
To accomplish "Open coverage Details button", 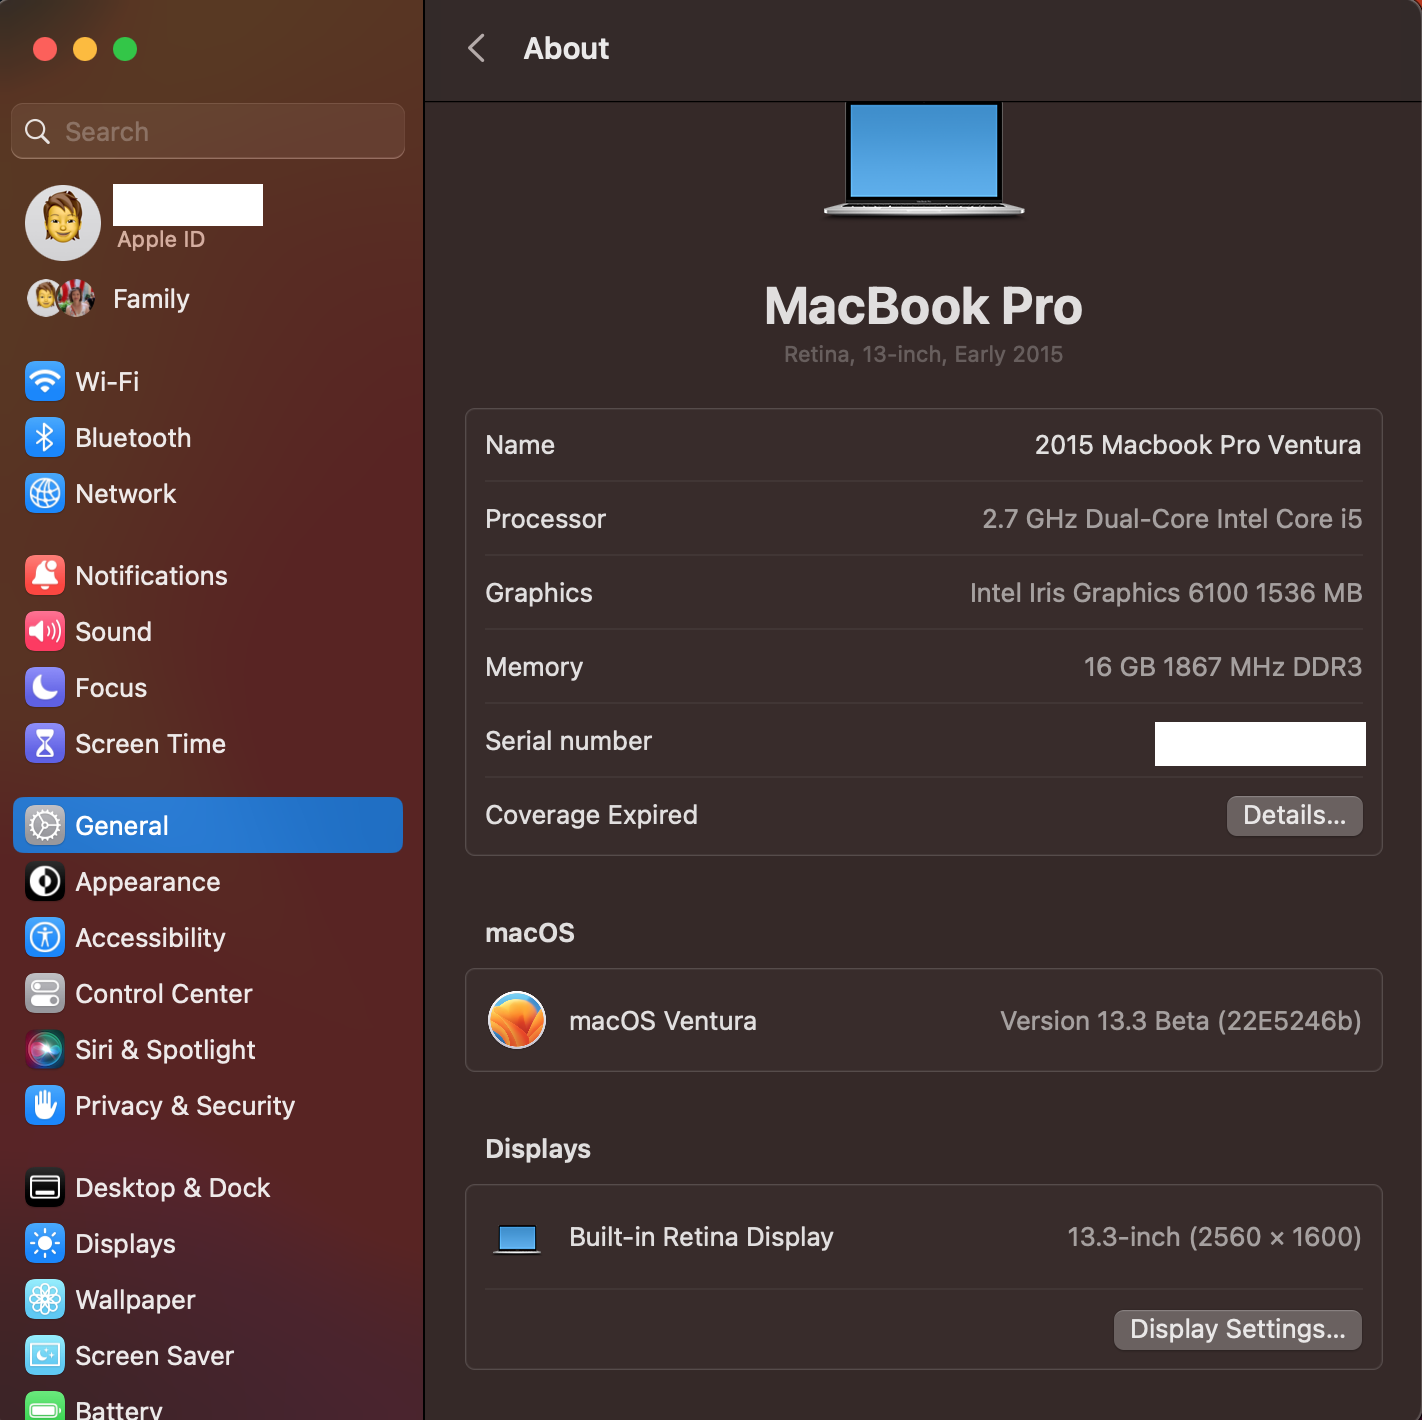I will point(1294,815).
